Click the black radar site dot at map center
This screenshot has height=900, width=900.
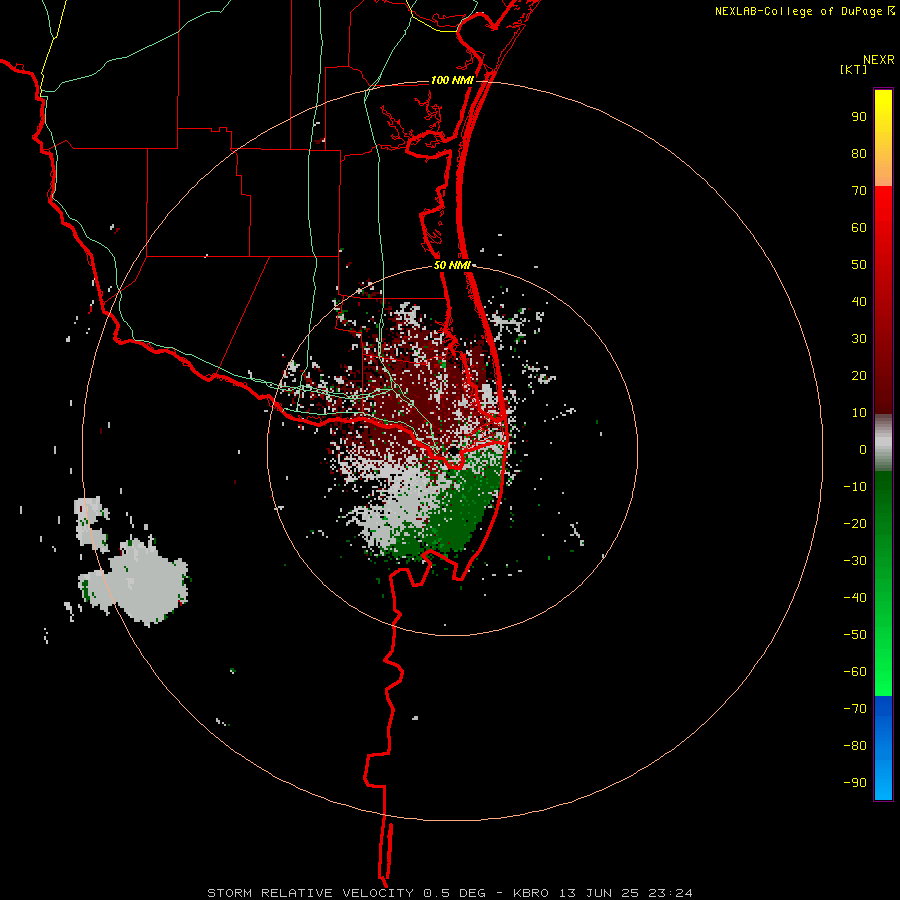pyautogui.click(x=453, y=451)
